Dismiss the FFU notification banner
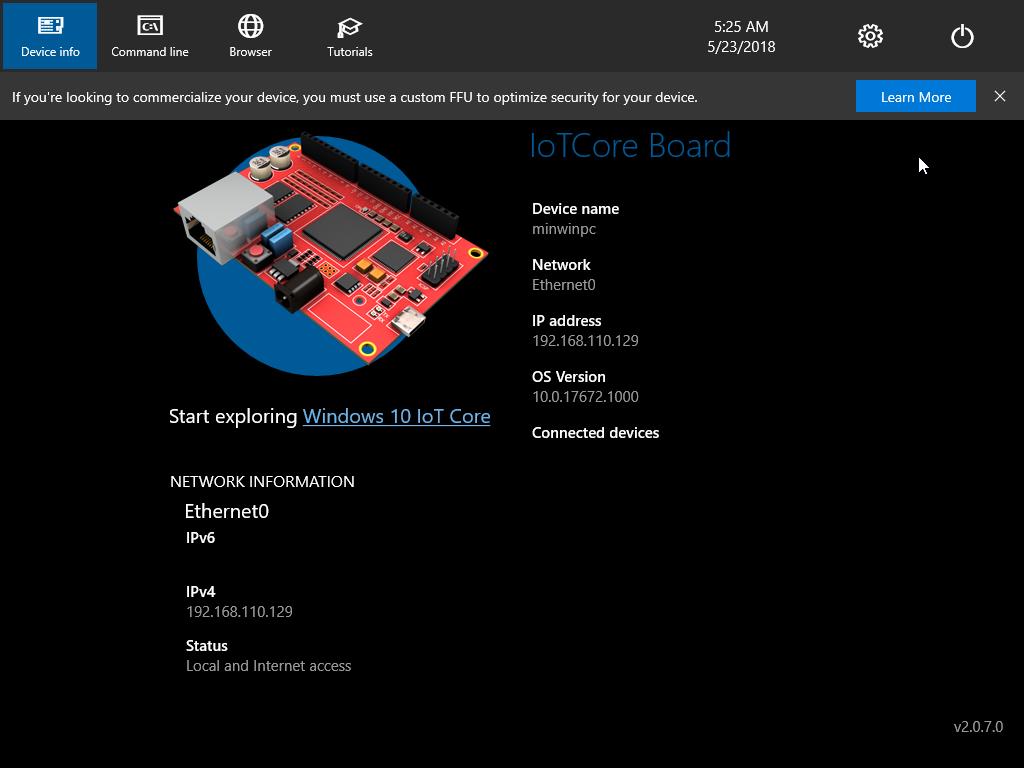 999,96
